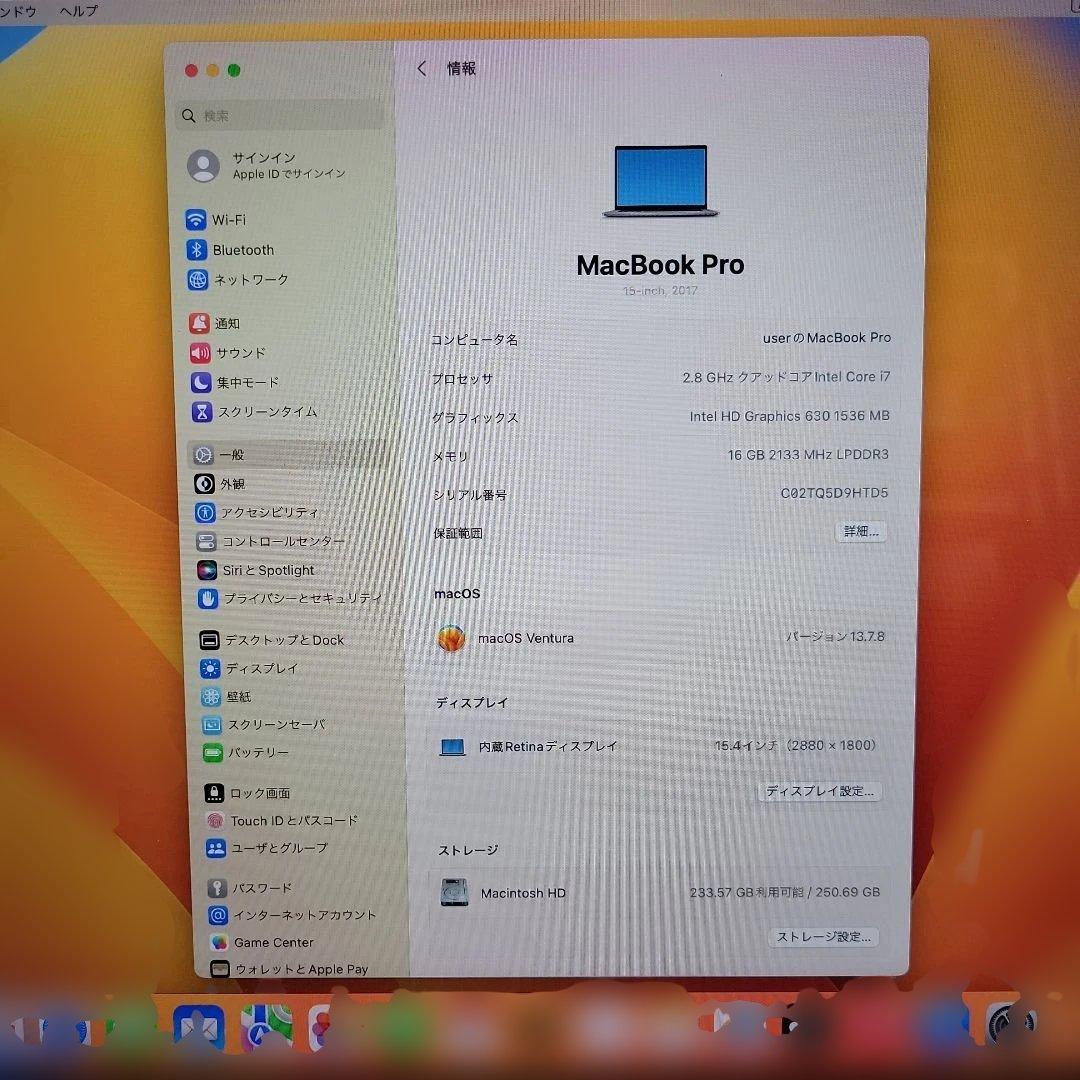Open the ヘルプ menu in the menu bar
The width and height of the screenshot is (1080, 1080).
tap(78, 11)
